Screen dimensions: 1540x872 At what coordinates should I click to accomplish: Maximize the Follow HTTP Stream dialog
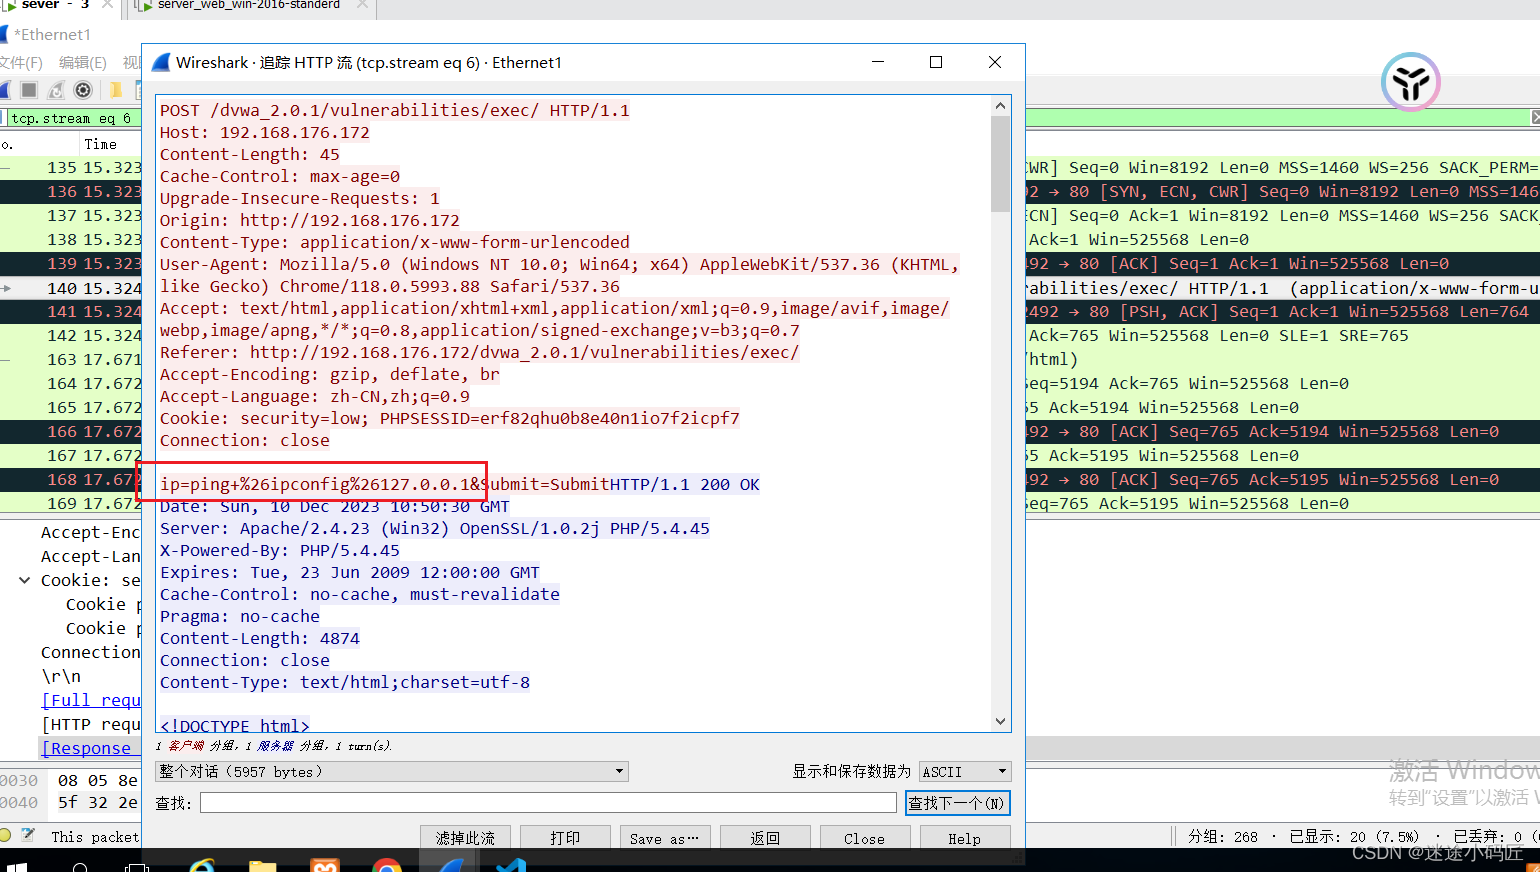936,62
